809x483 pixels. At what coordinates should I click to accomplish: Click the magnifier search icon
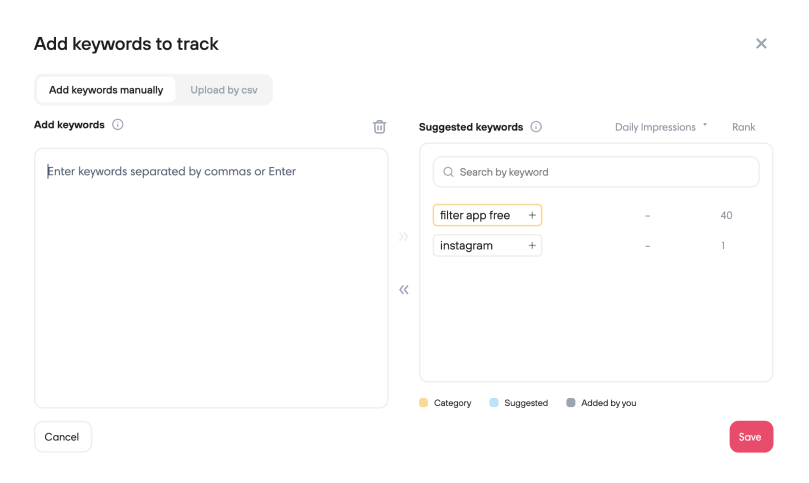[x=448, y=172]
